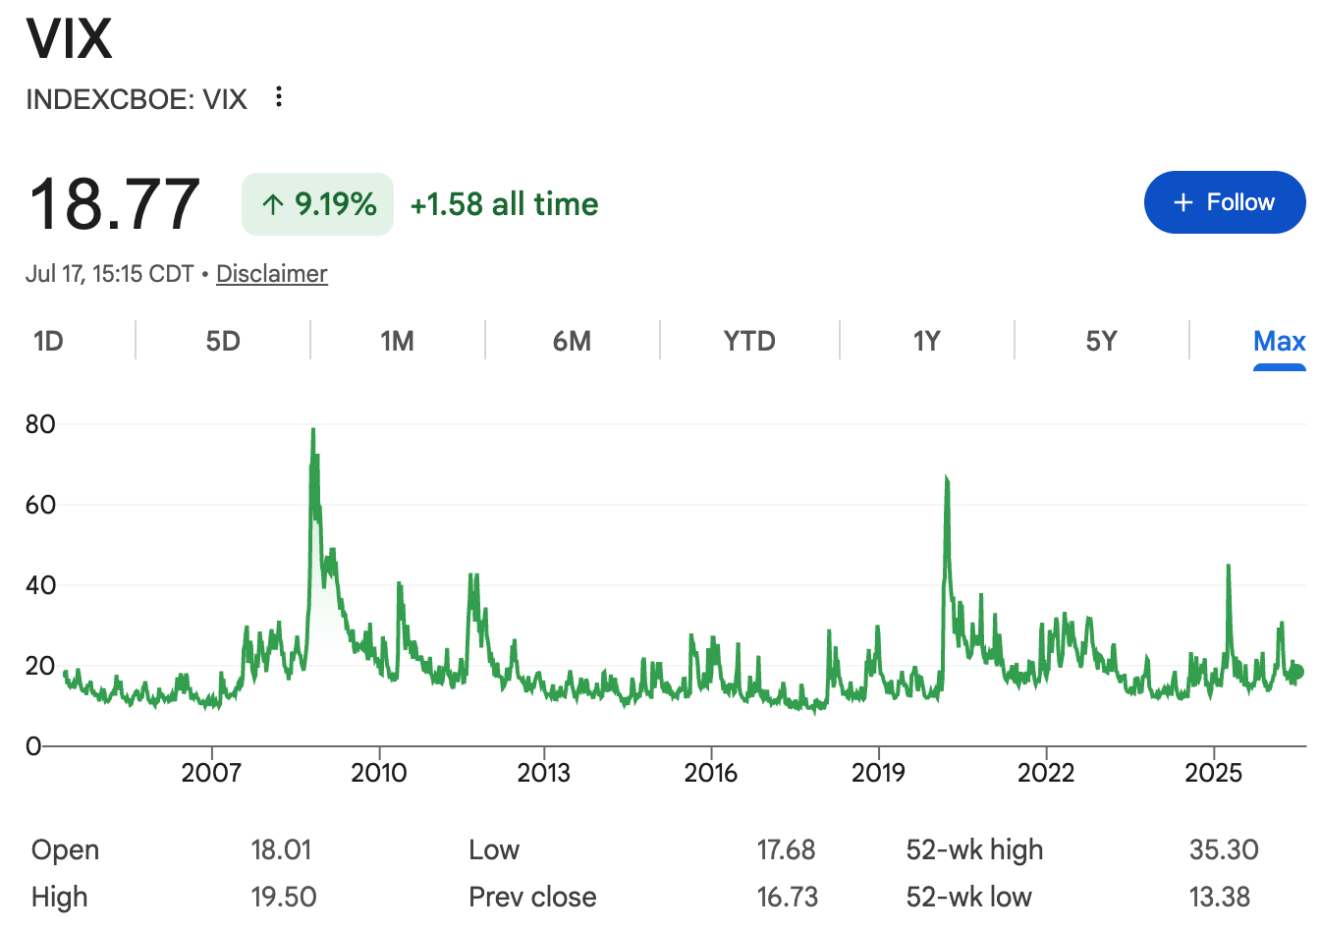Click the 80 y-axis label

tap(41, 424)
